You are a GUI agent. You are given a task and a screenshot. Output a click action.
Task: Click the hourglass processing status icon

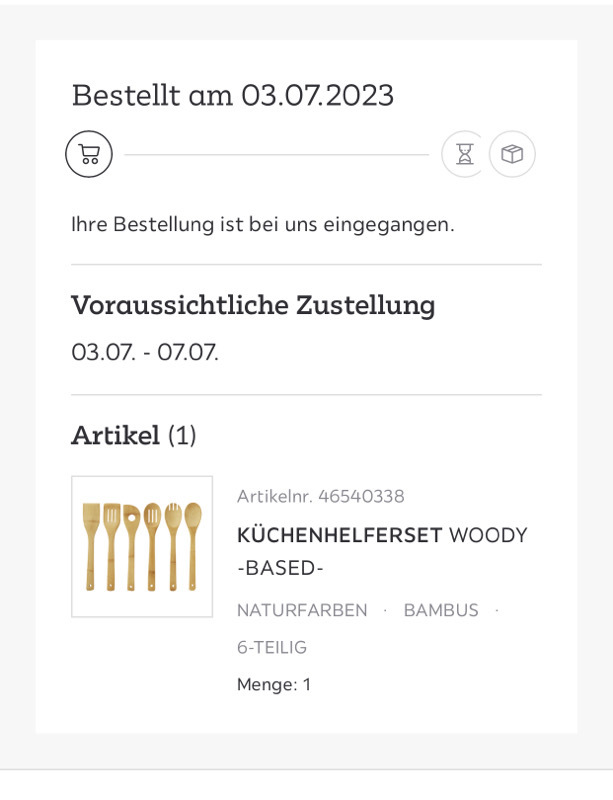465,155
